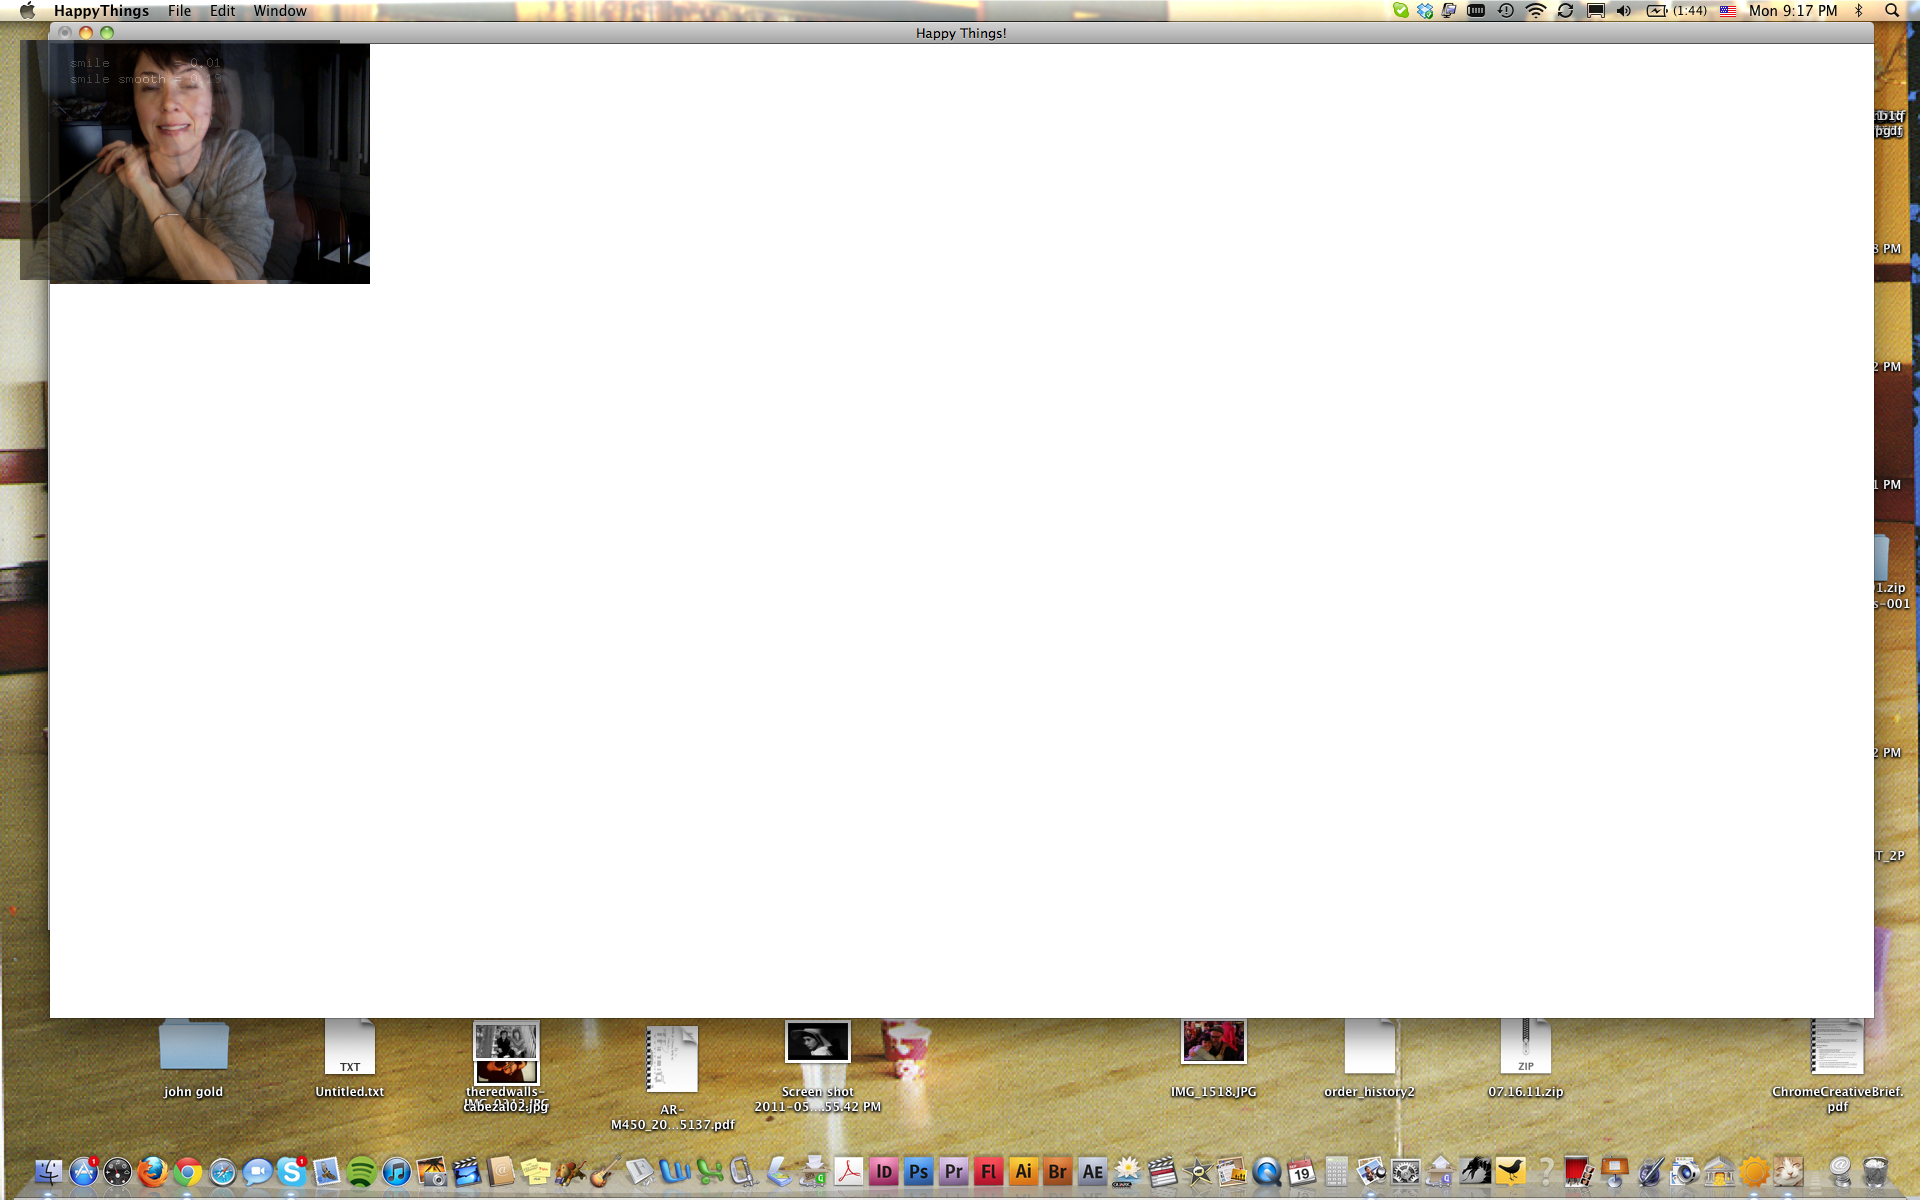Launch Adobe Illustrator from the Dock

1023,1171
